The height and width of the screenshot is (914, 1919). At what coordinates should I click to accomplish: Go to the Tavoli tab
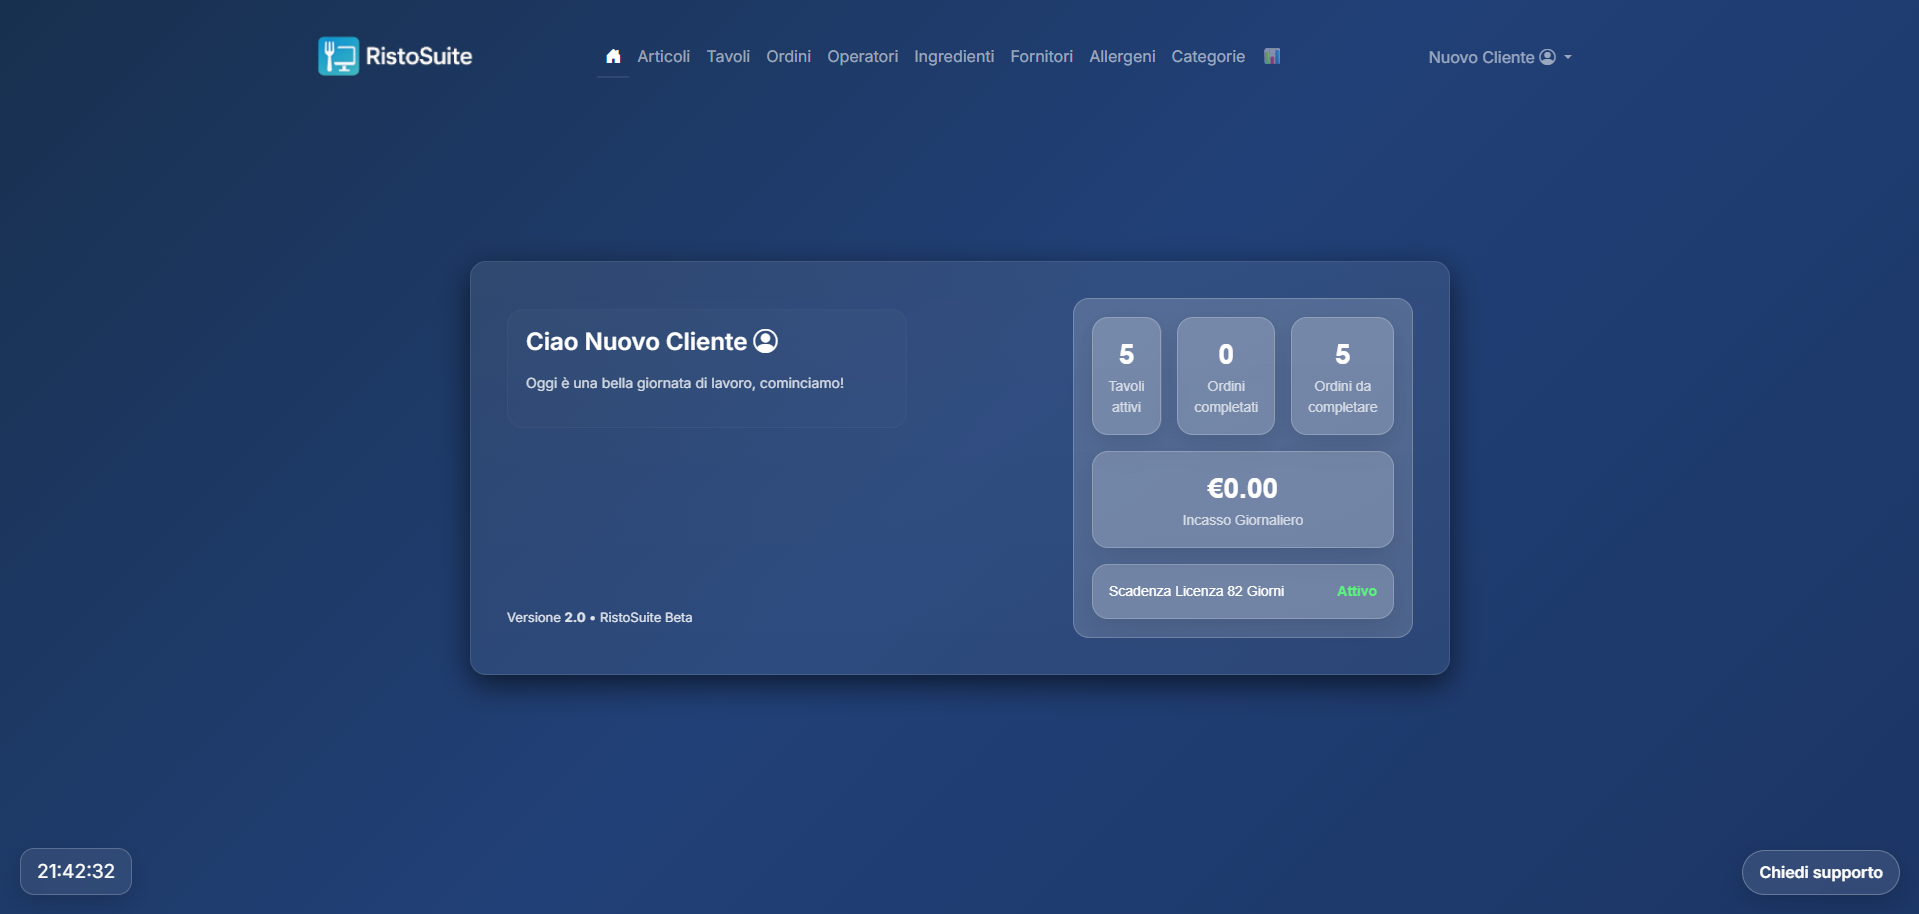728,57
